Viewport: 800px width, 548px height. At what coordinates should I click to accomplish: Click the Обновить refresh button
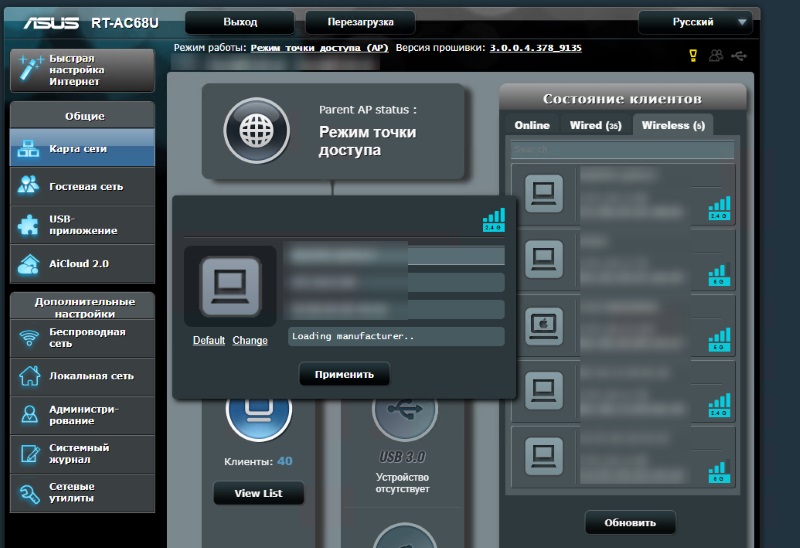[x=630, y=522]
